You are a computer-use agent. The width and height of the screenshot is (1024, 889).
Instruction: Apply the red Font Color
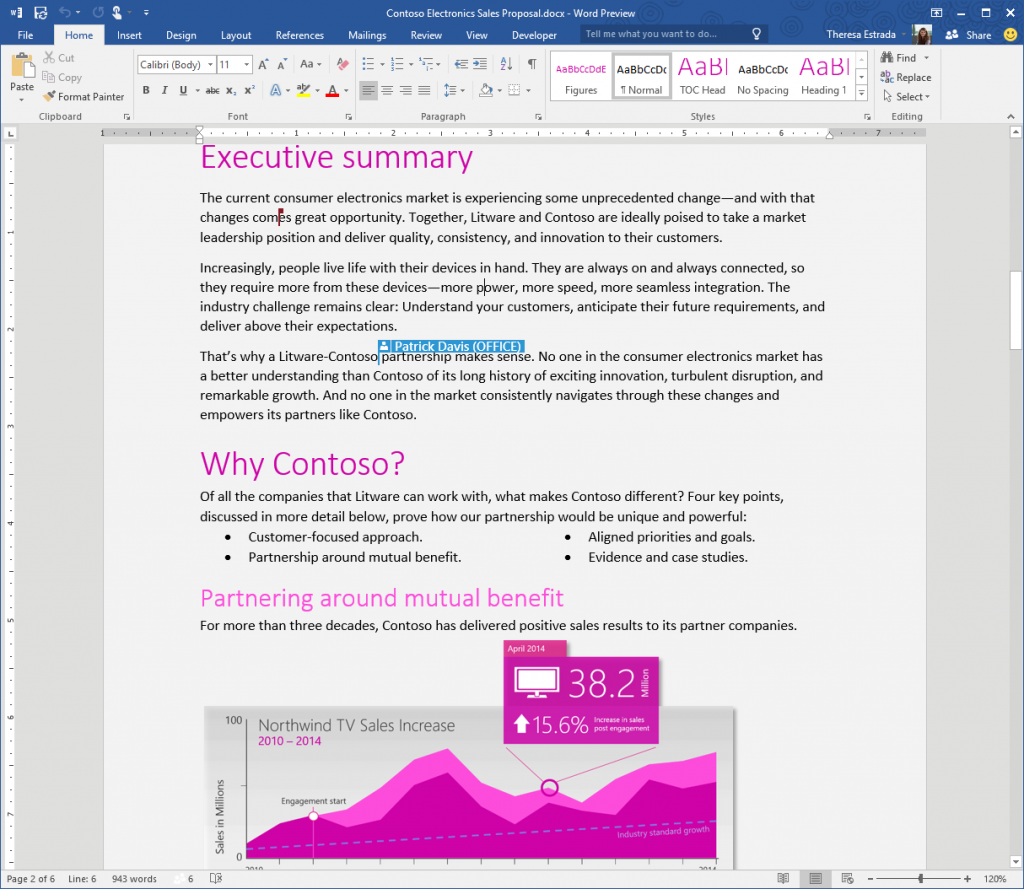click(333, 90)
